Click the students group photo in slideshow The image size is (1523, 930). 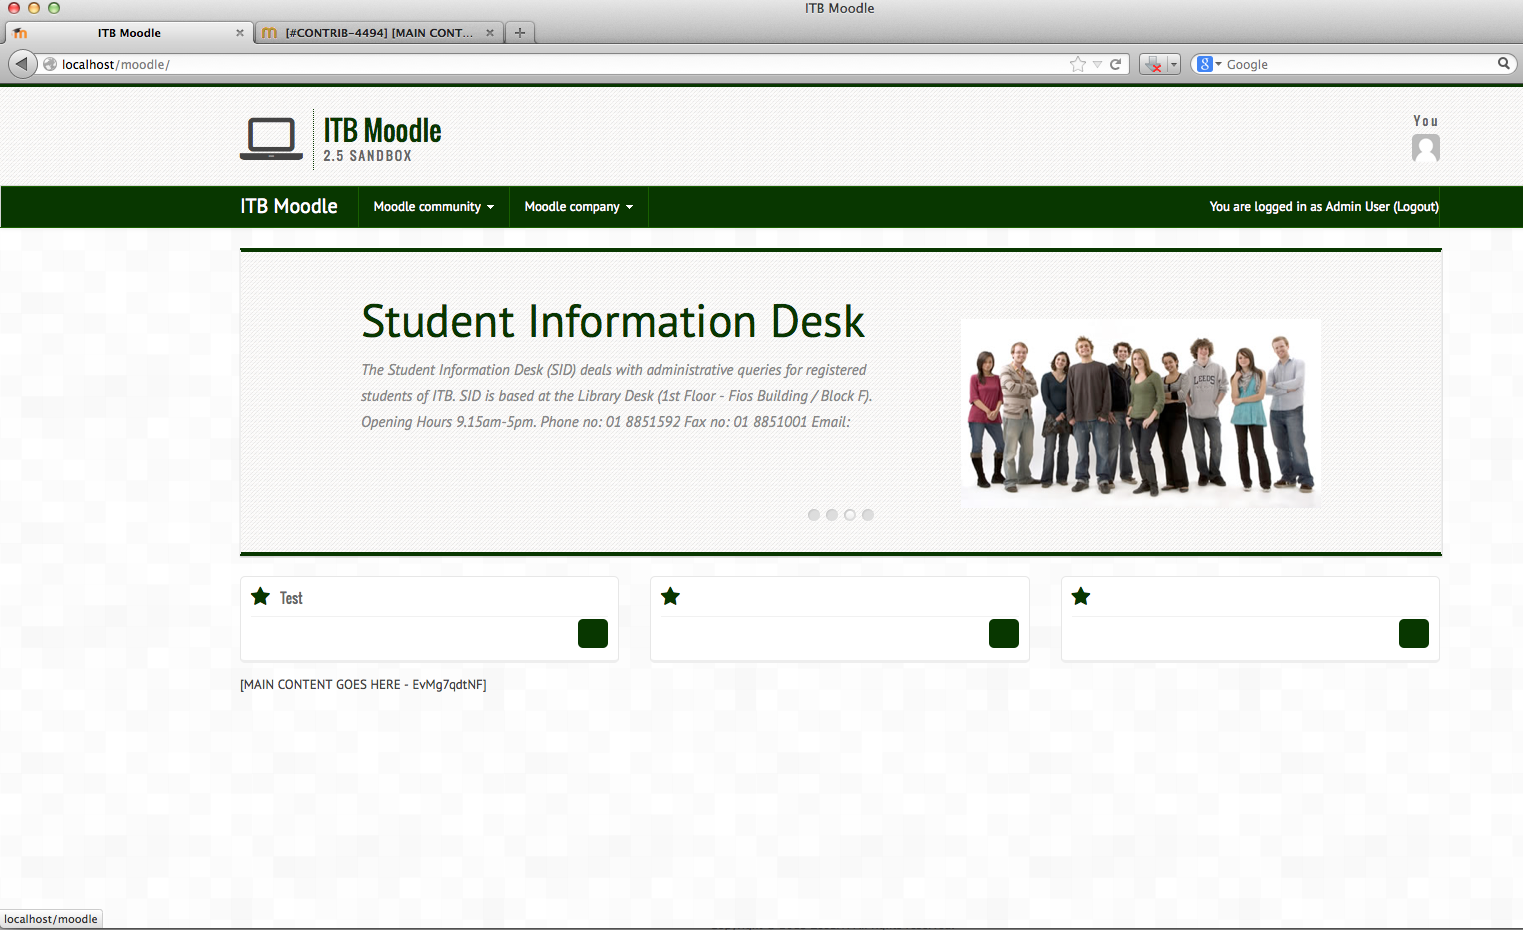1141,413
